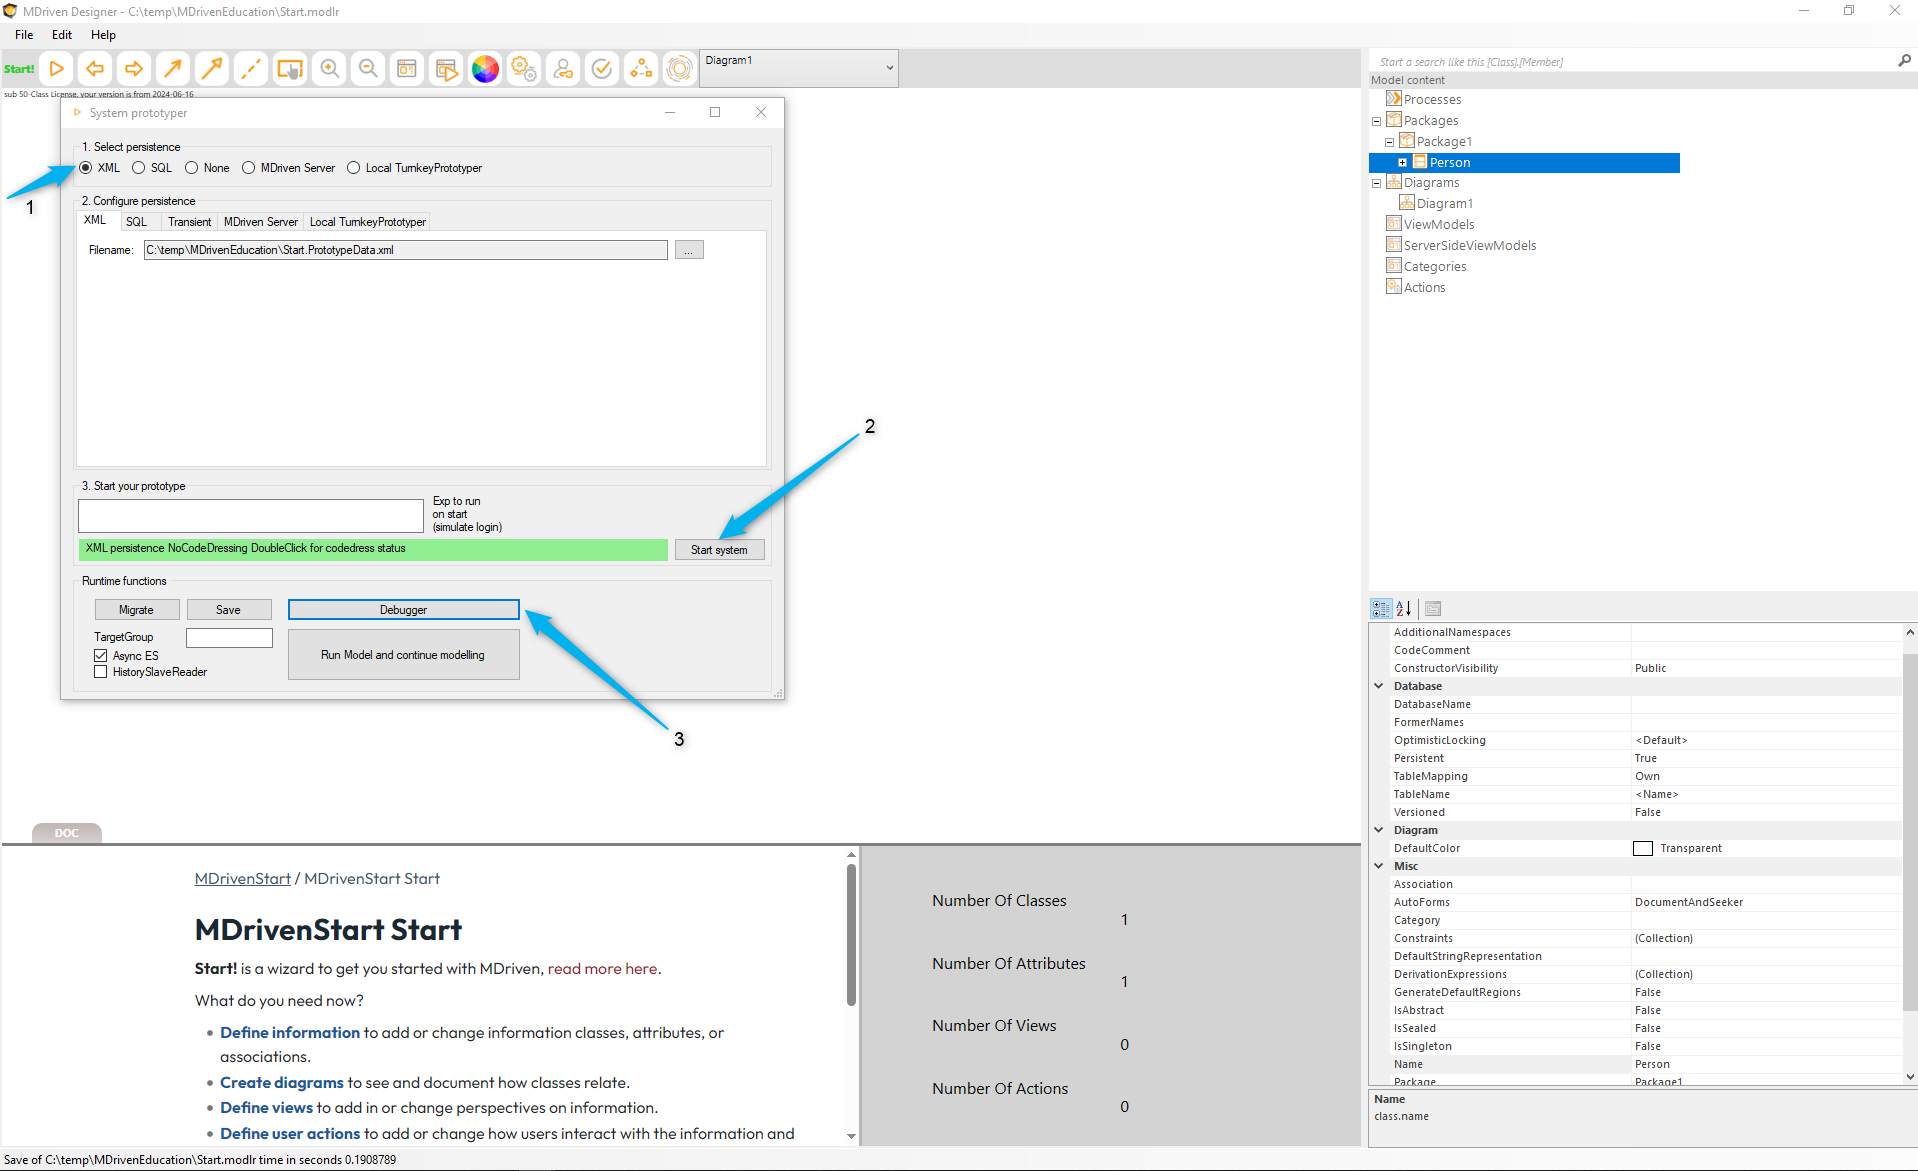
Task: Enable the HistorySlaveReader checkbox
Action: [x=101, y=672]
